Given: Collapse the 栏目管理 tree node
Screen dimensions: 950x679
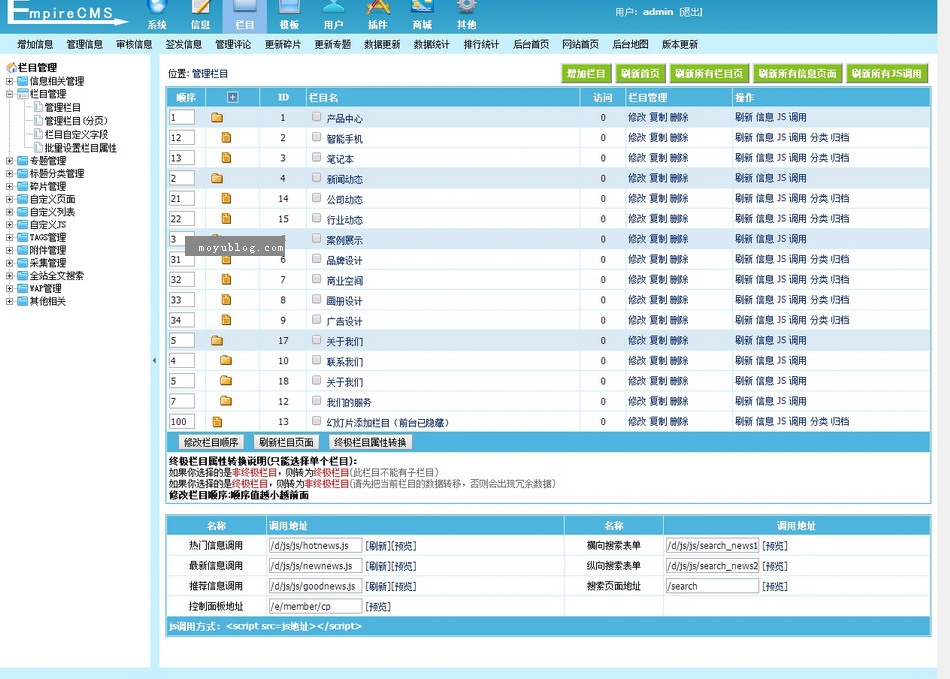Looking at the screenshot, I should pyautogui.click(x=10, y=94).
